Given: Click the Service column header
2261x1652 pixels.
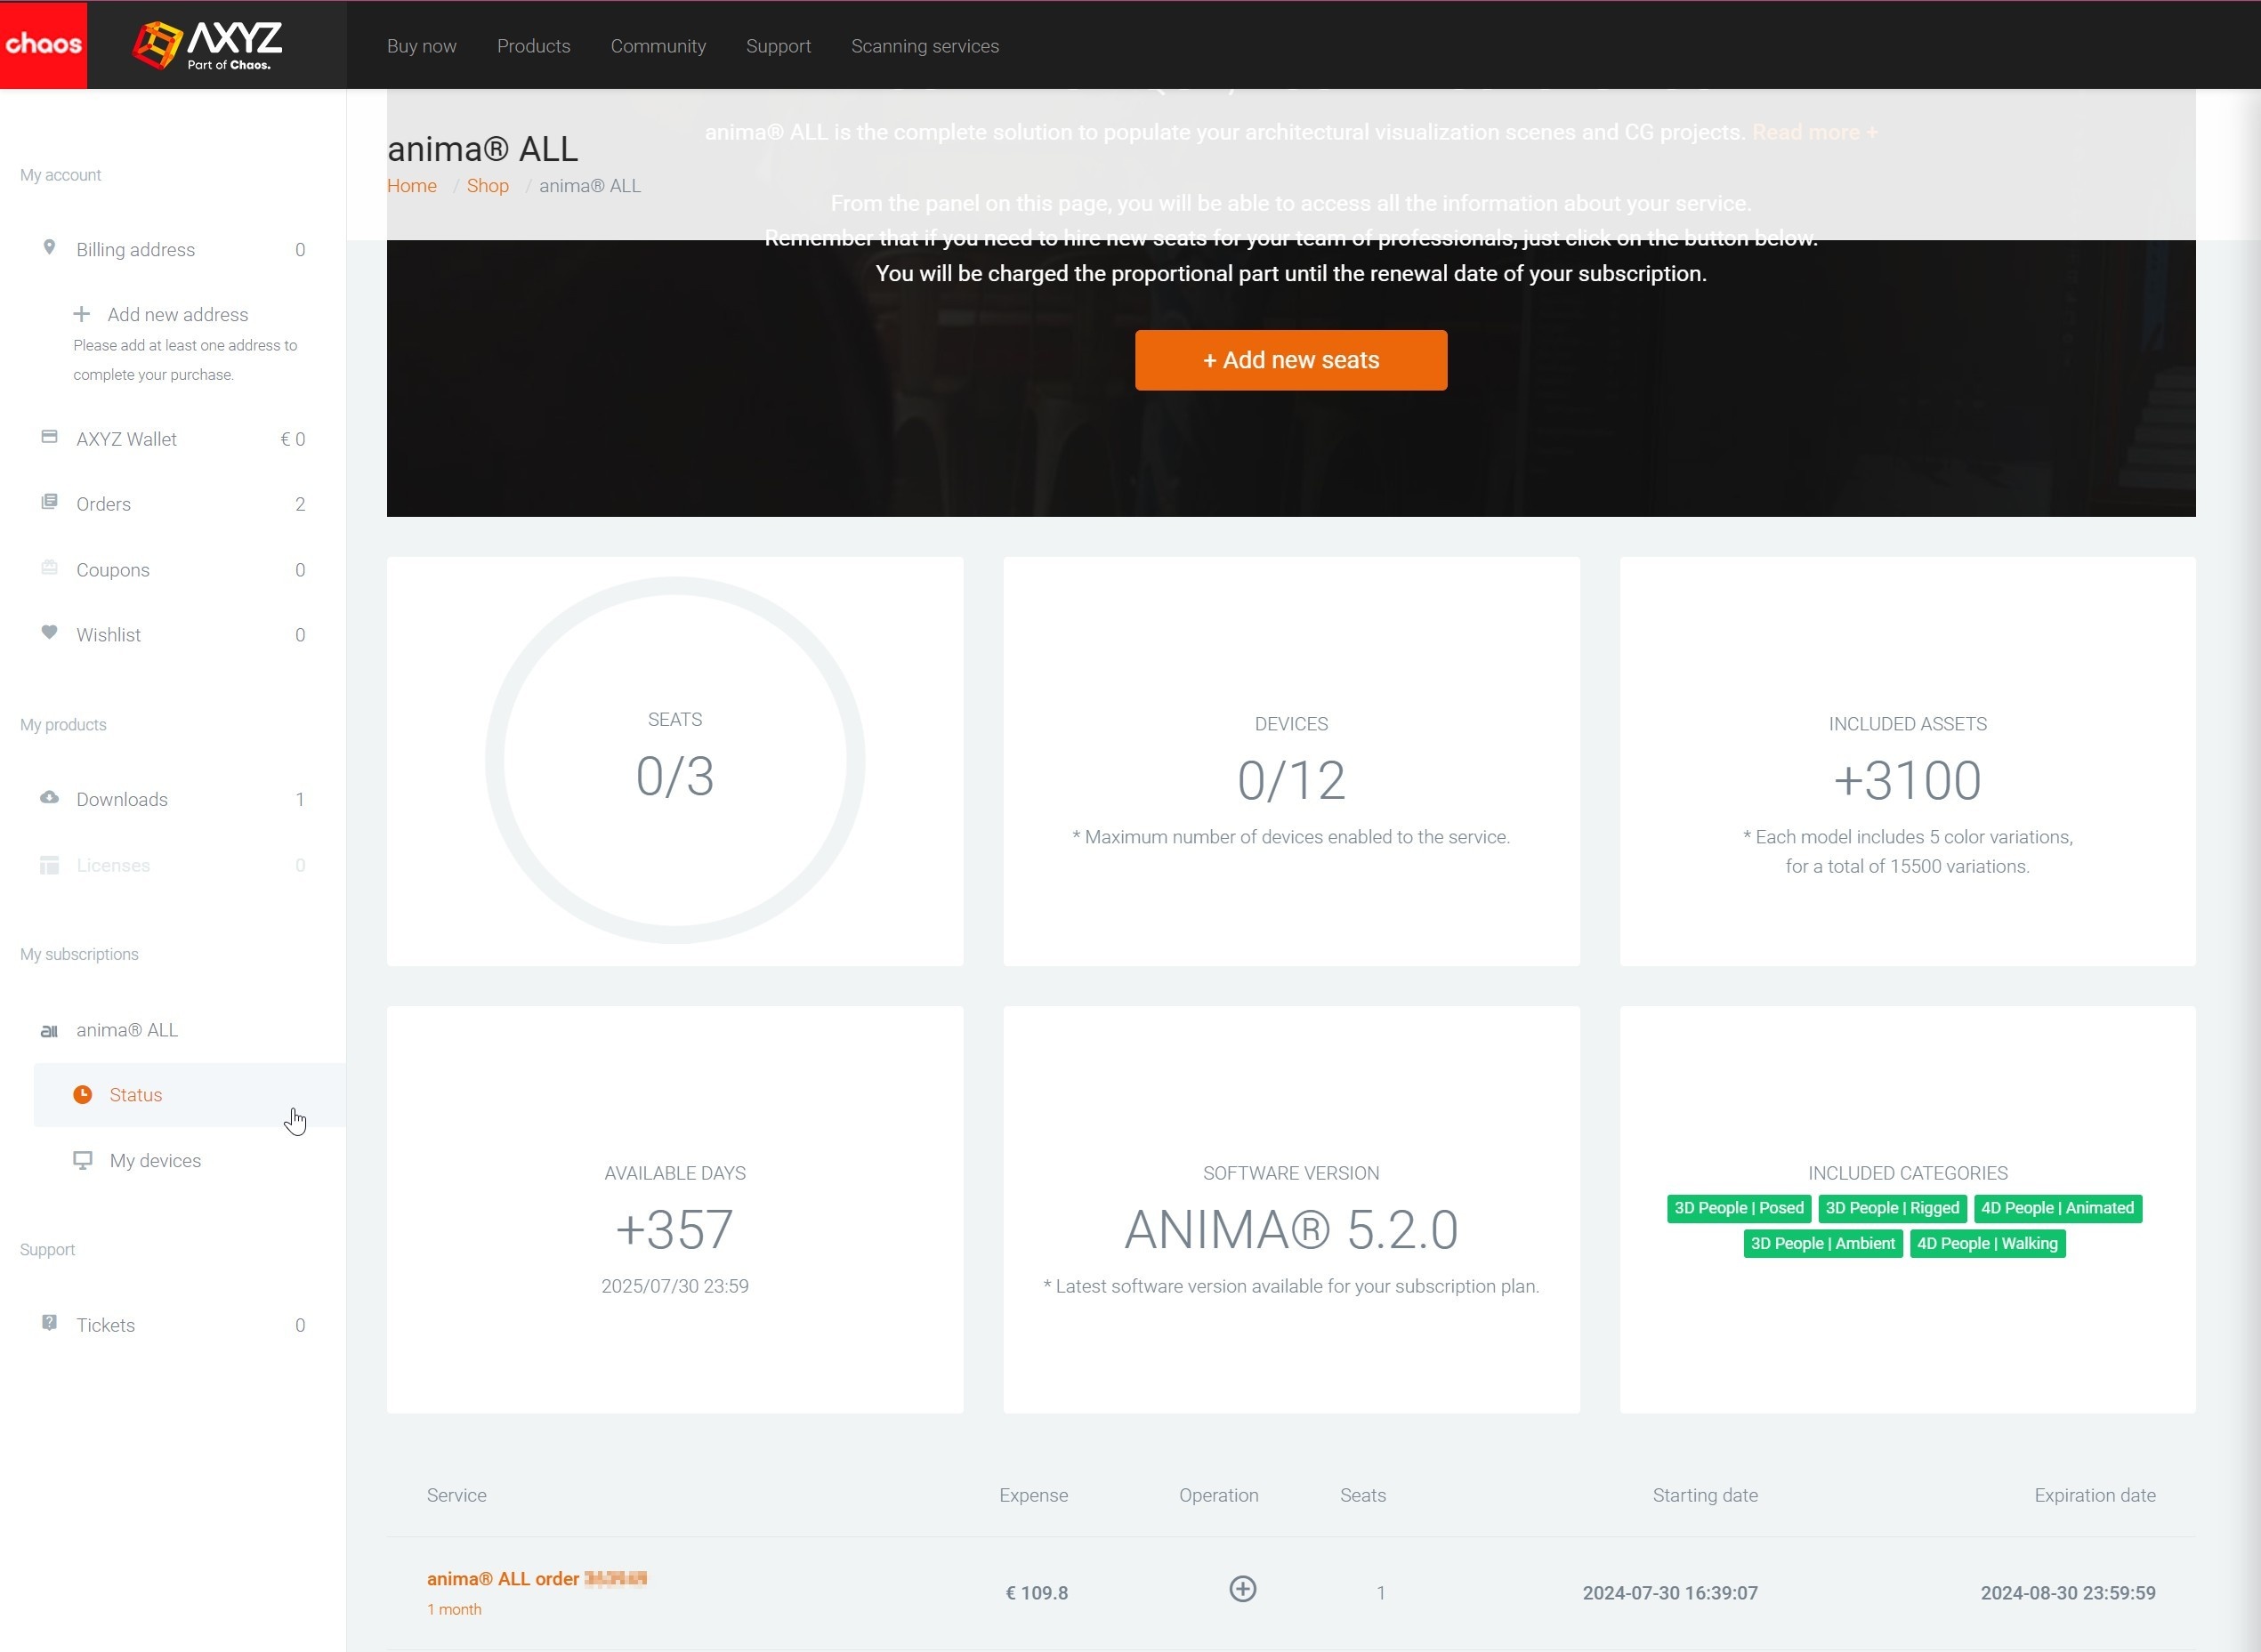Looking at the screenshot, I should tap(457, 1495).
